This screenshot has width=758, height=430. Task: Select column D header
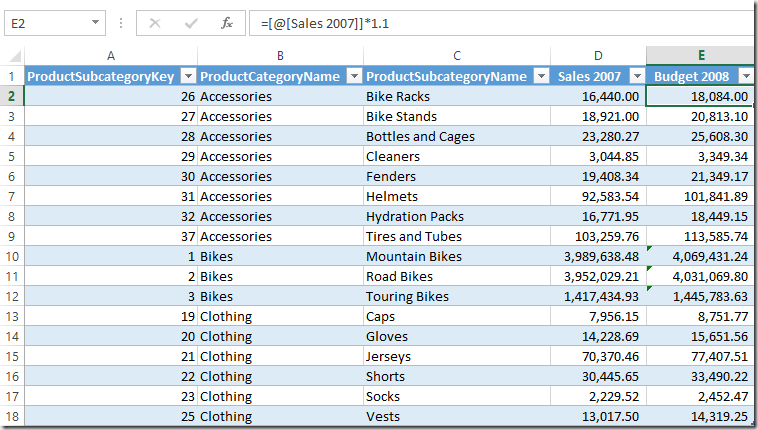pos(598,56)
